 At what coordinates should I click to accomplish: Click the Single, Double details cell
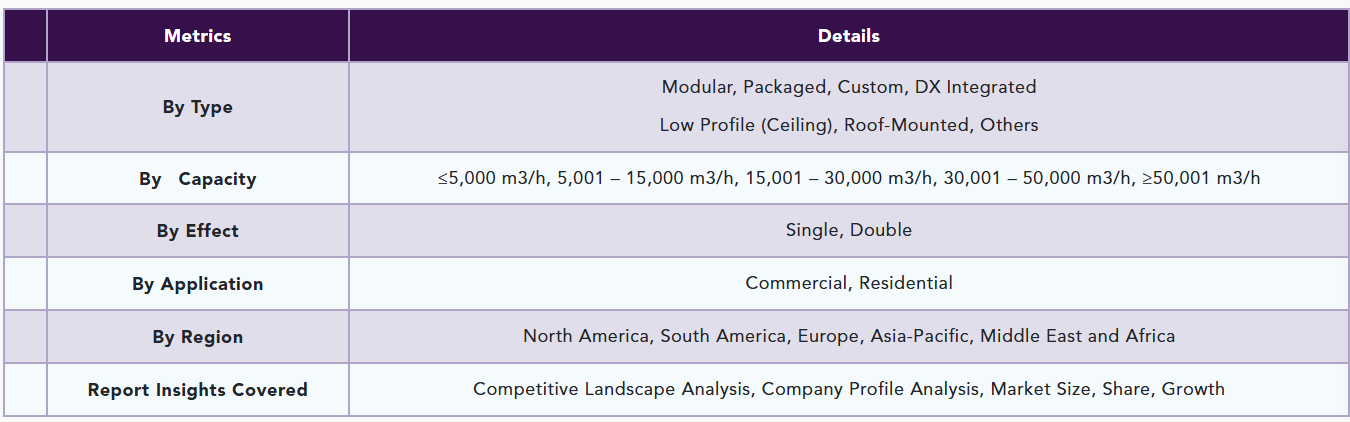(849, 231)
